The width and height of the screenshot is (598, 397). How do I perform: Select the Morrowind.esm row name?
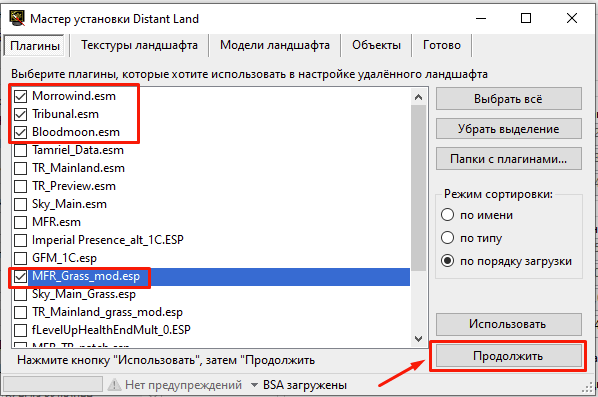(74, 96)
